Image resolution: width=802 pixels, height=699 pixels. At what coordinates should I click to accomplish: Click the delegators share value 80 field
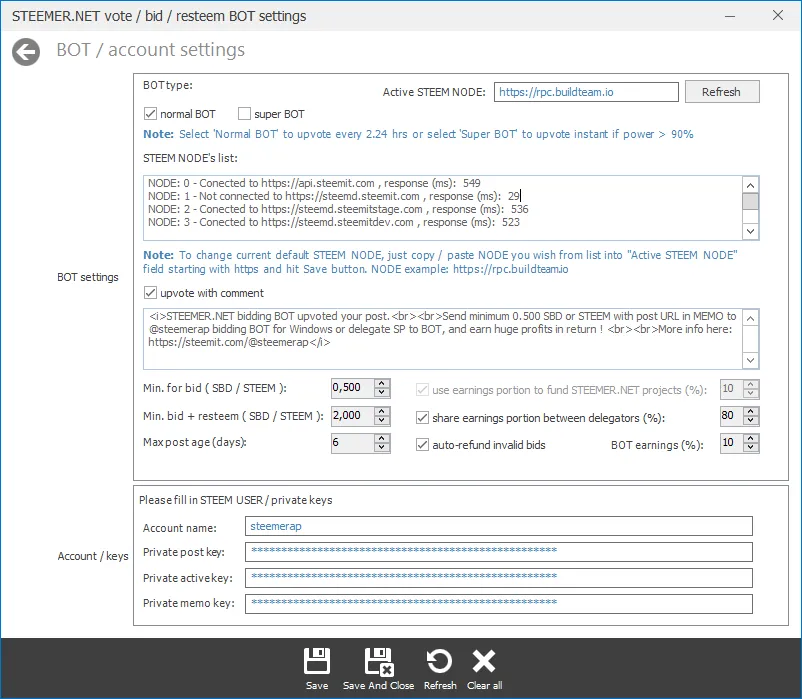click(x=731, y=416)
